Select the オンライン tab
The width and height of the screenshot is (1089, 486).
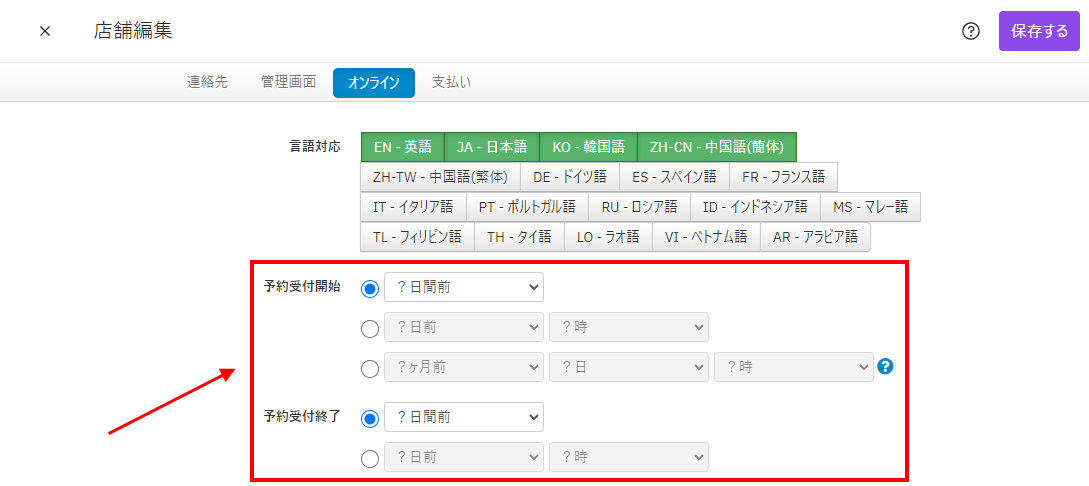pyautogui.click(x=373, y=82)
